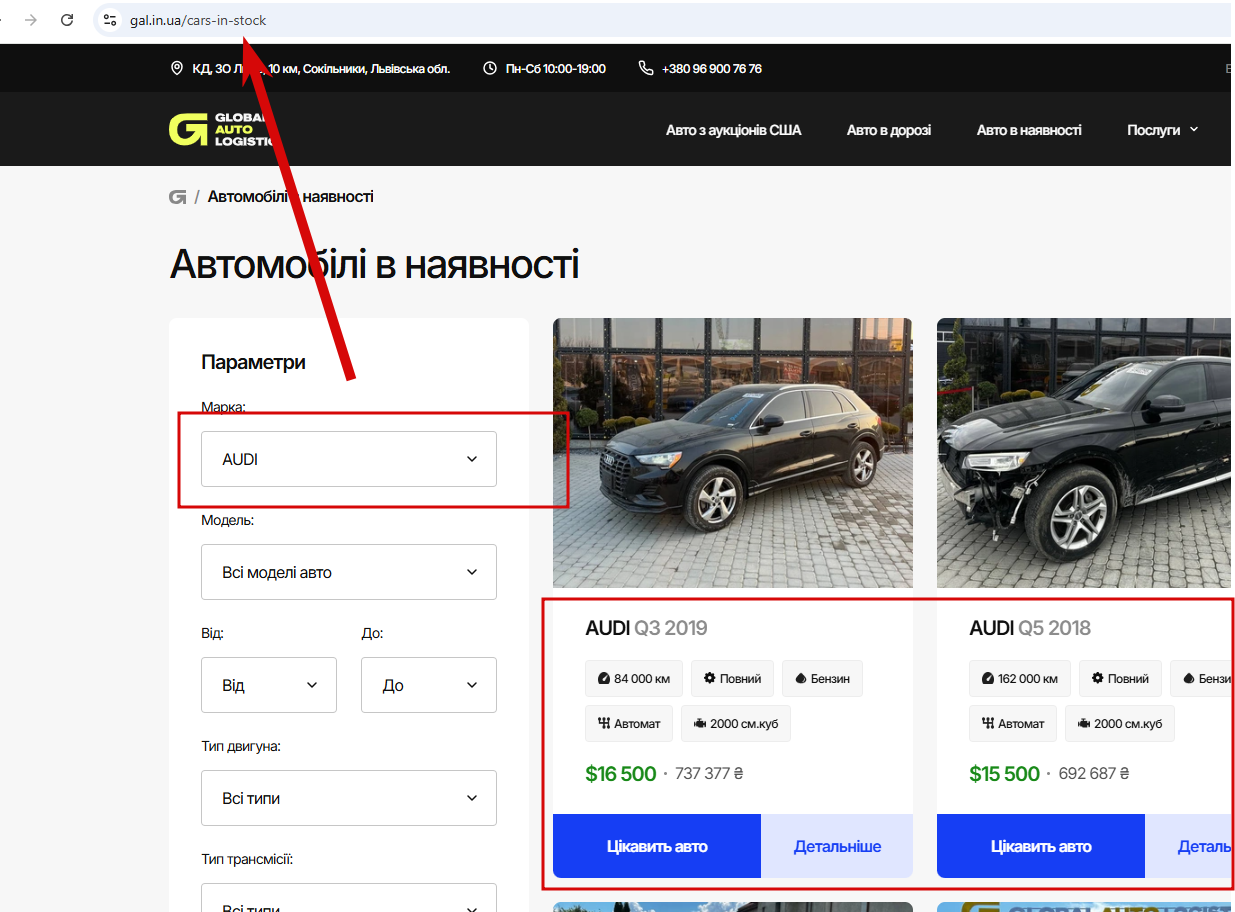Screen dimensions: 1235x912
Task: Go forward with browser arrow icon
Action: pyautogui.click(x=31, y=20)
